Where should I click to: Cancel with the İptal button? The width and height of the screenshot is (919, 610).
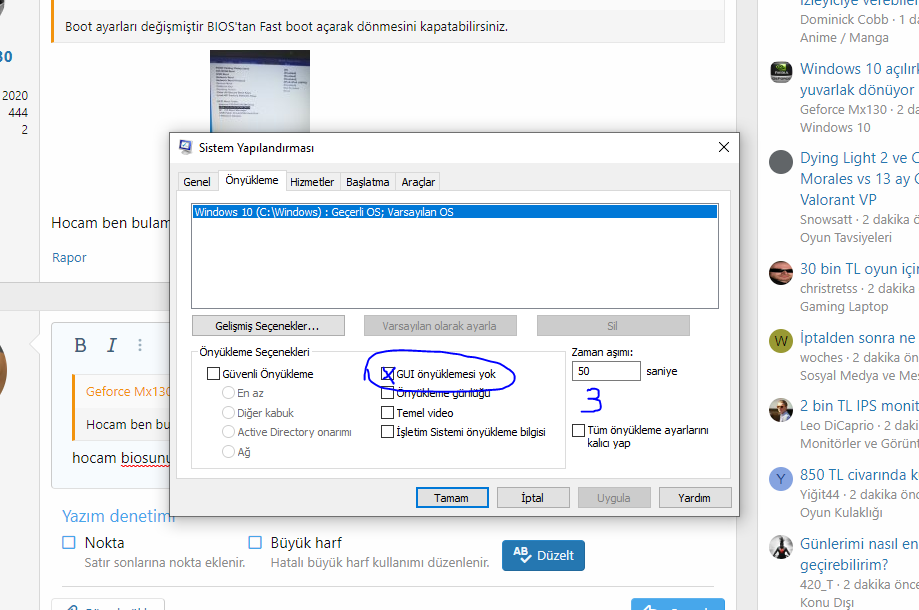pyautogui.click(x=533, y=498)
